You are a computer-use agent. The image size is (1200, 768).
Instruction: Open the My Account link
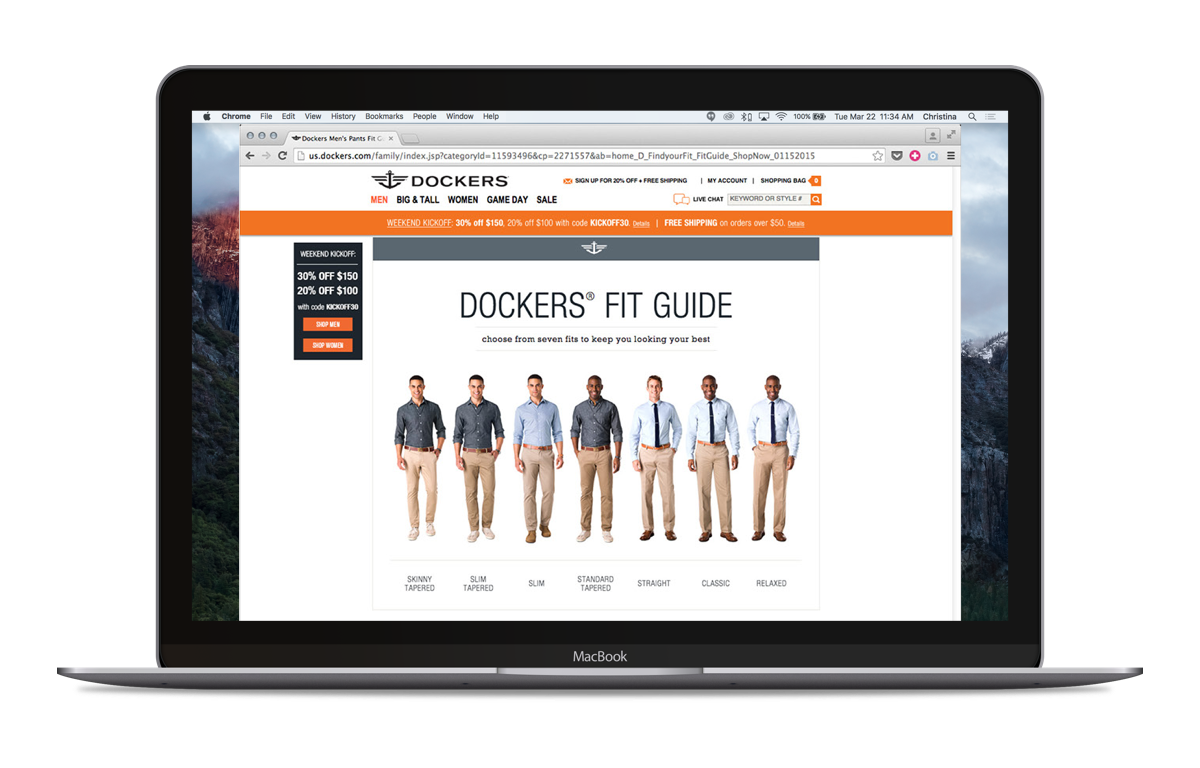[x=727, y=181]
